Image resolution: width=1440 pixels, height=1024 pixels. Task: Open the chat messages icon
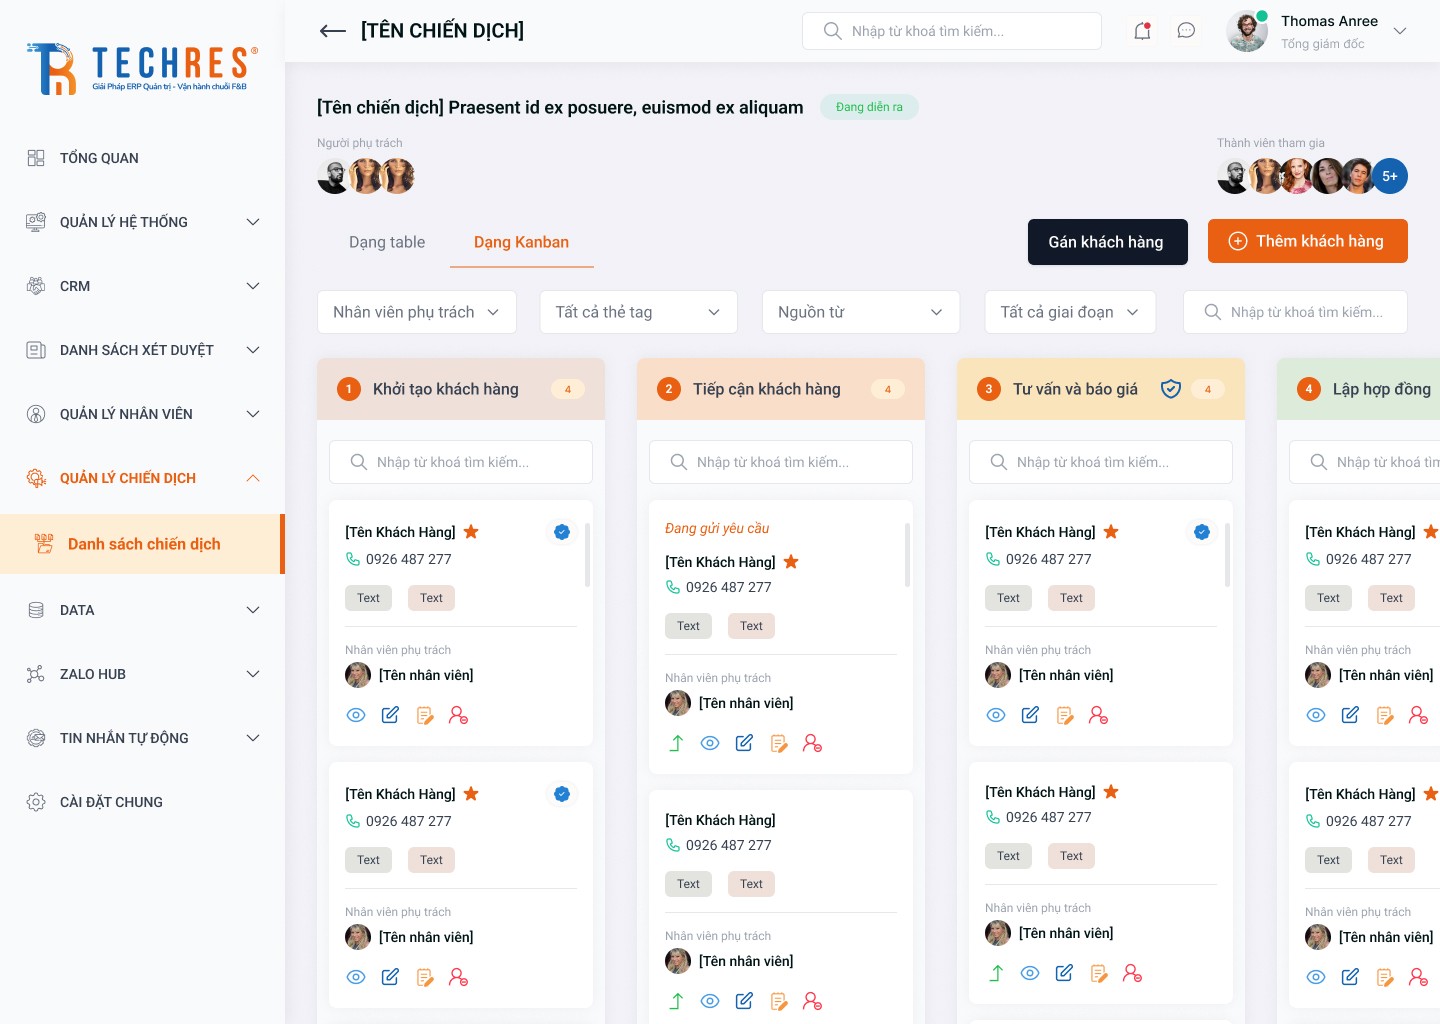tap(1186, 31)
